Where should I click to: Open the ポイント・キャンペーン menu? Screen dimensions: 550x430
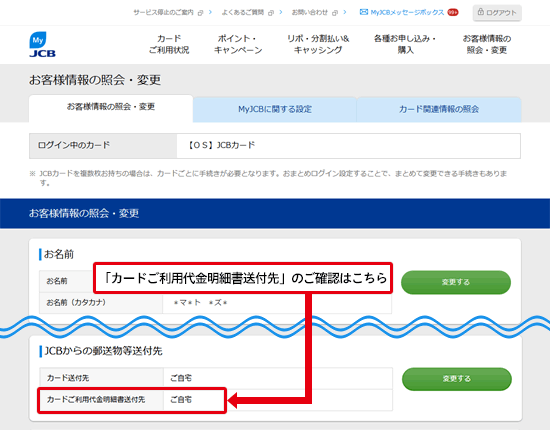(238, 44)
